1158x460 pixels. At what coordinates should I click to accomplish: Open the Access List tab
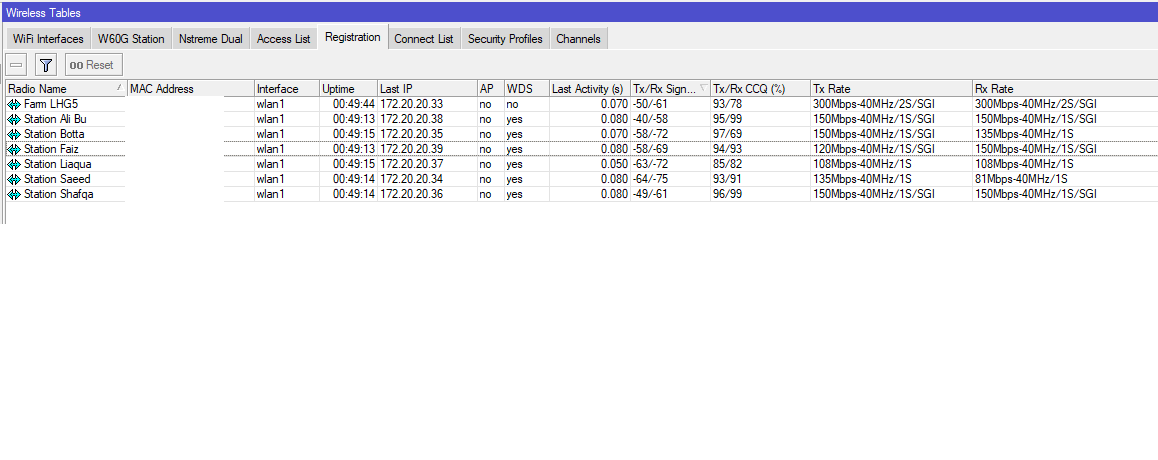point(284,39)
